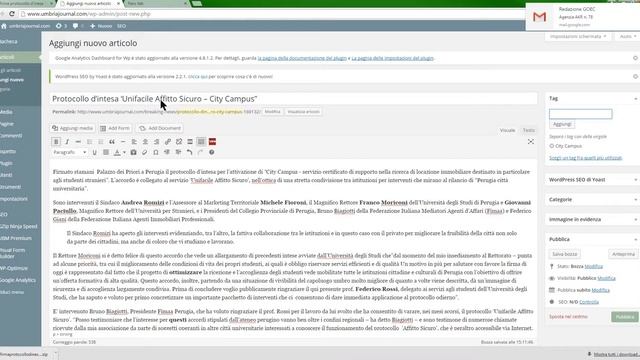Switch to the Testo editor tab
This screenshot has height=360, width=640.
pos(529,130)
